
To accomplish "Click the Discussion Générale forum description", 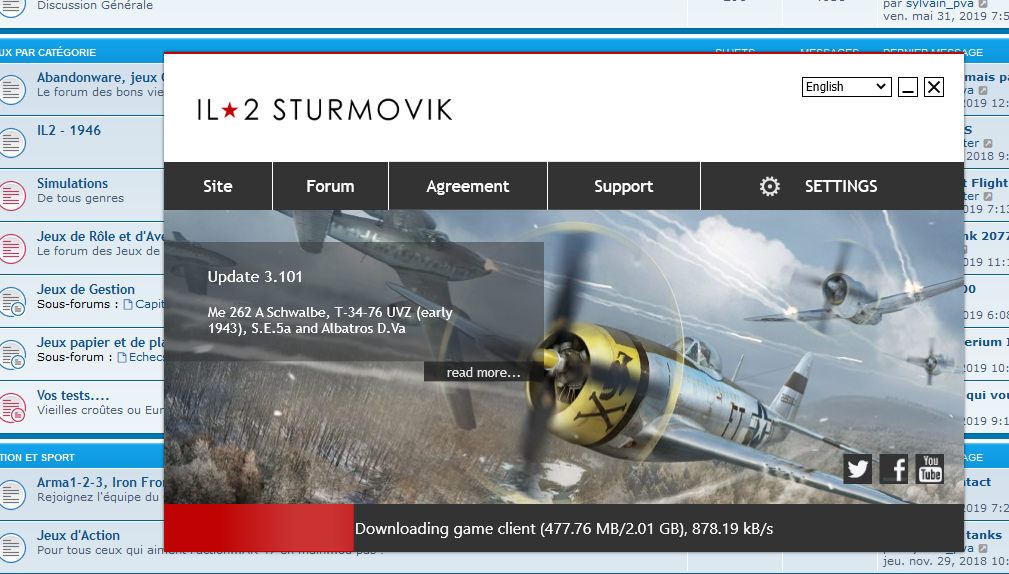I will 95,5.
